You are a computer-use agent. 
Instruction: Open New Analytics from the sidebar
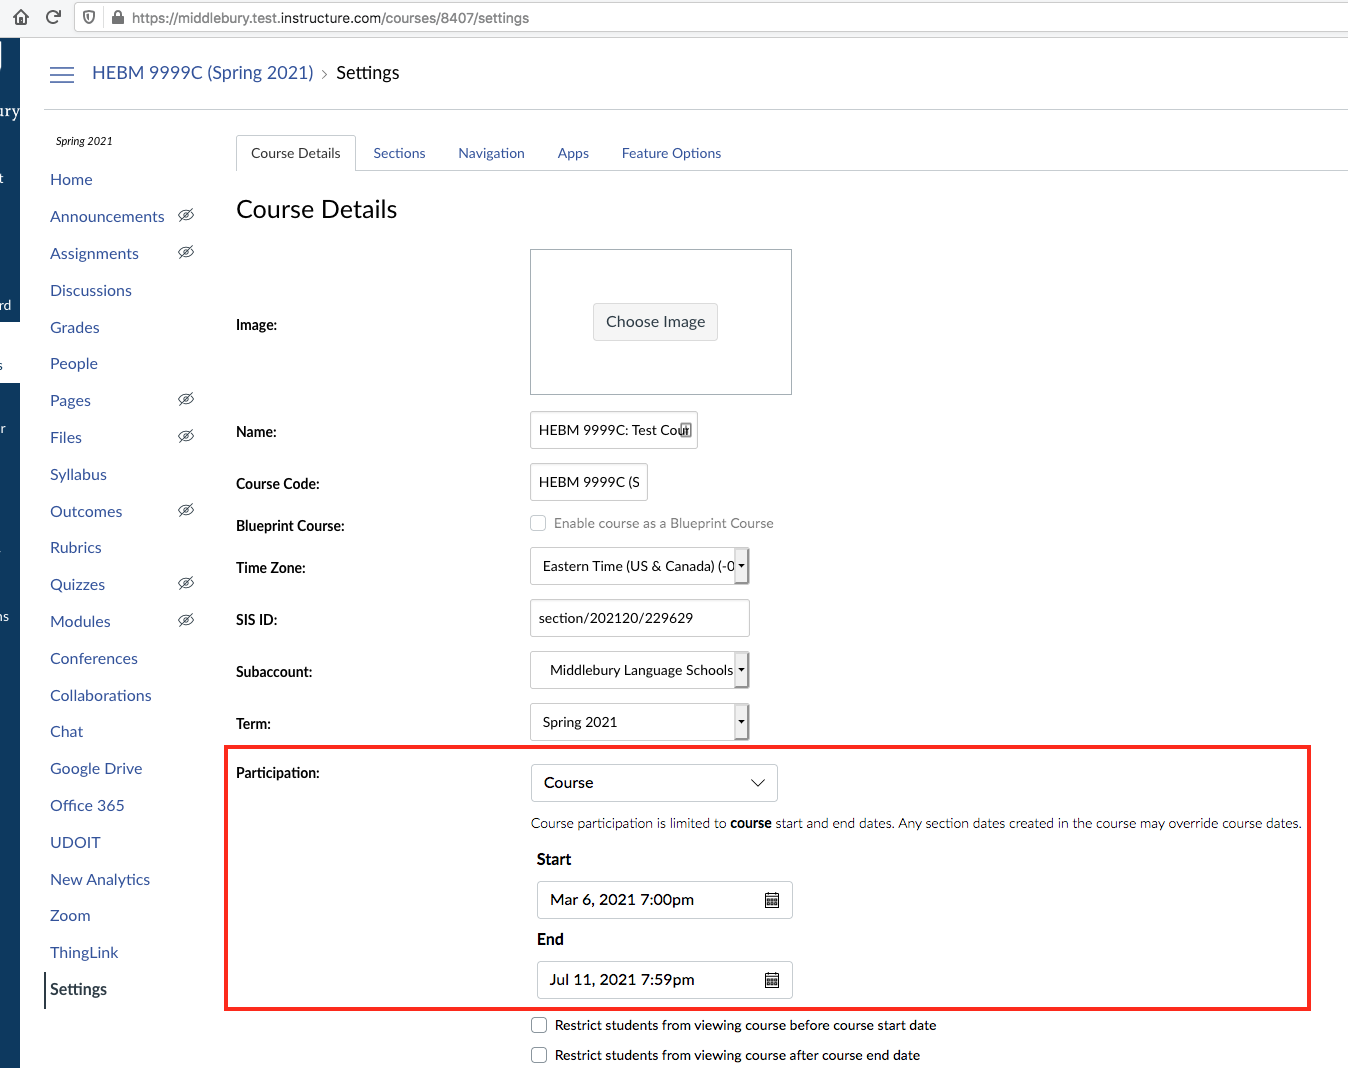[x=100, y=879]
